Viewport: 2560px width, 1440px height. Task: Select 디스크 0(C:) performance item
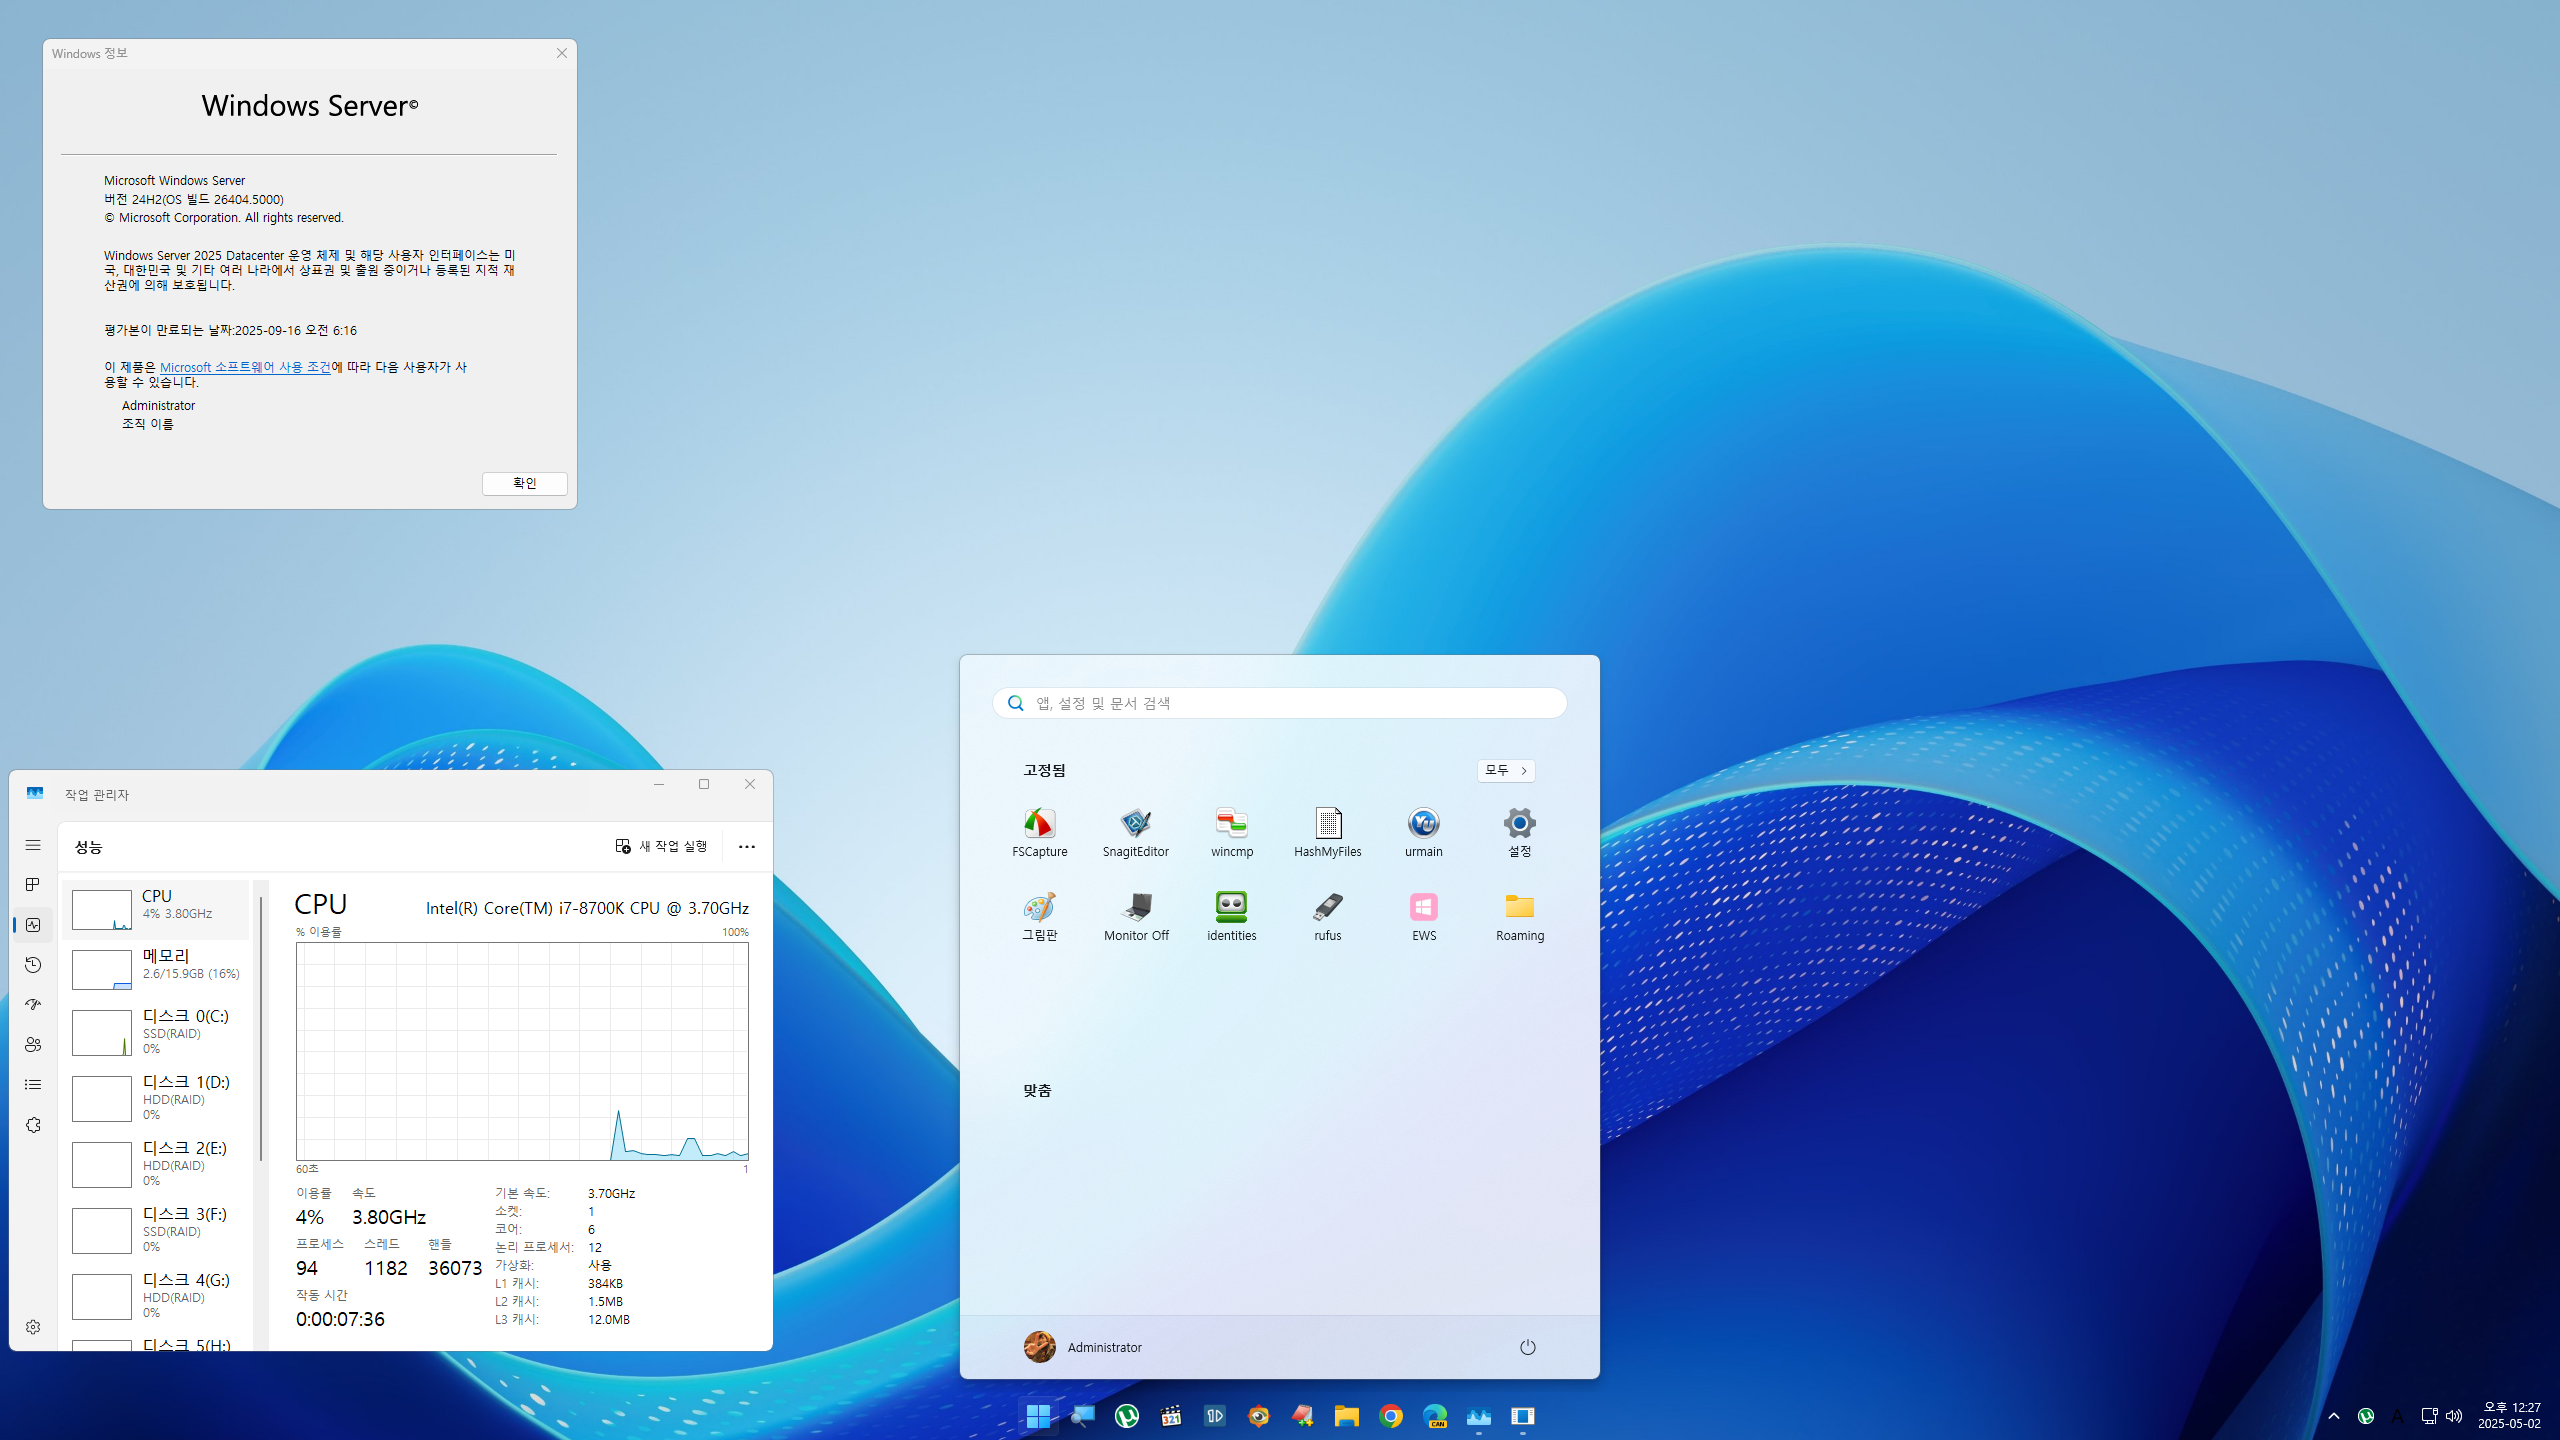[x=156, y=1032]
